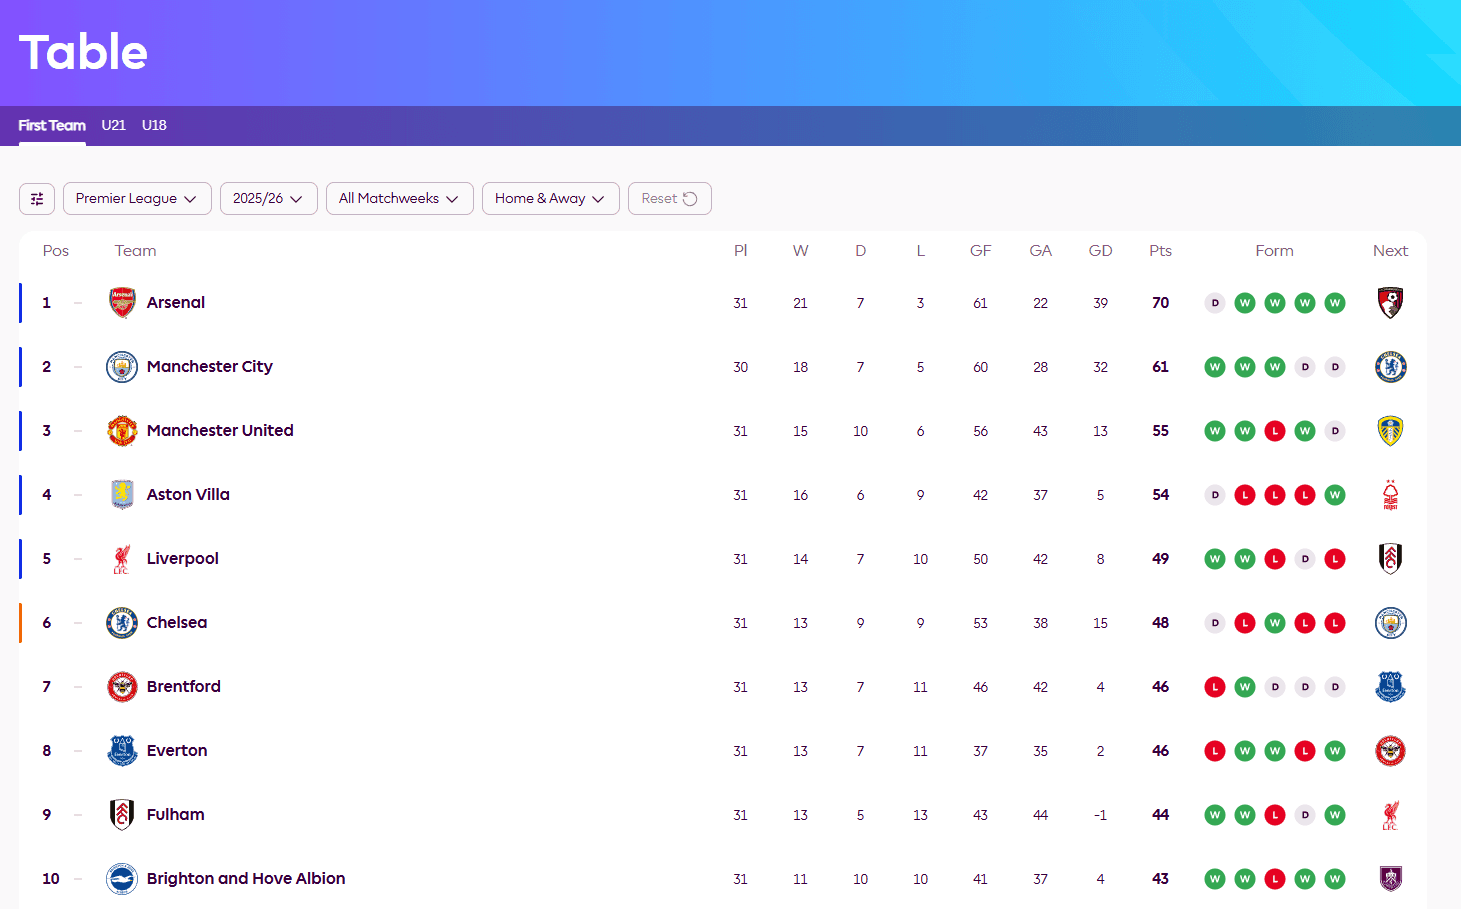Click the Pts column header
The height and width of the screenshot is (909, 1461).
1160,251
